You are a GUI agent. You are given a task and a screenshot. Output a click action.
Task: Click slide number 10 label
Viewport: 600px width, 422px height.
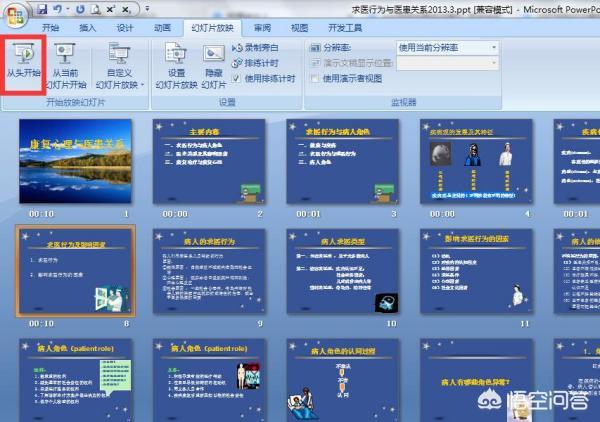coord(391,324)
